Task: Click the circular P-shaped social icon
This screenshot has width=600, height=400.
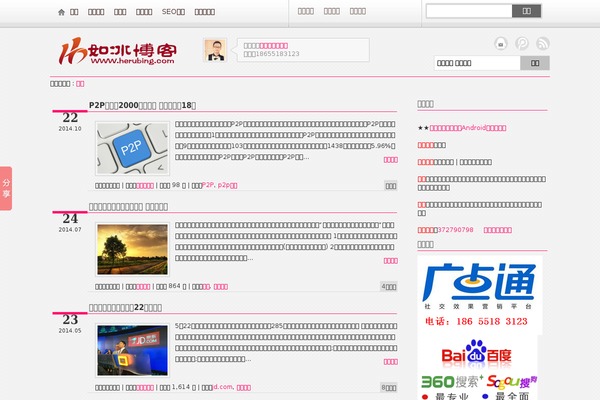Action: click(x=522, y=44)
